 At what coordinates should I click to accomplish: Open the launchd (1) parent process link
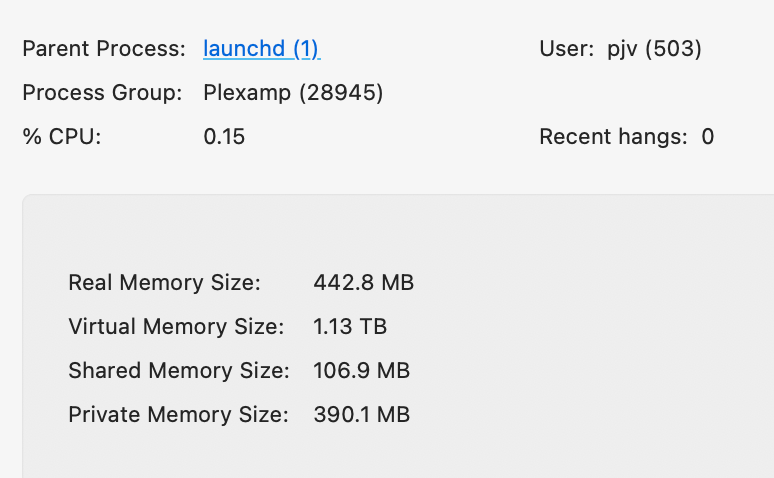261,49
